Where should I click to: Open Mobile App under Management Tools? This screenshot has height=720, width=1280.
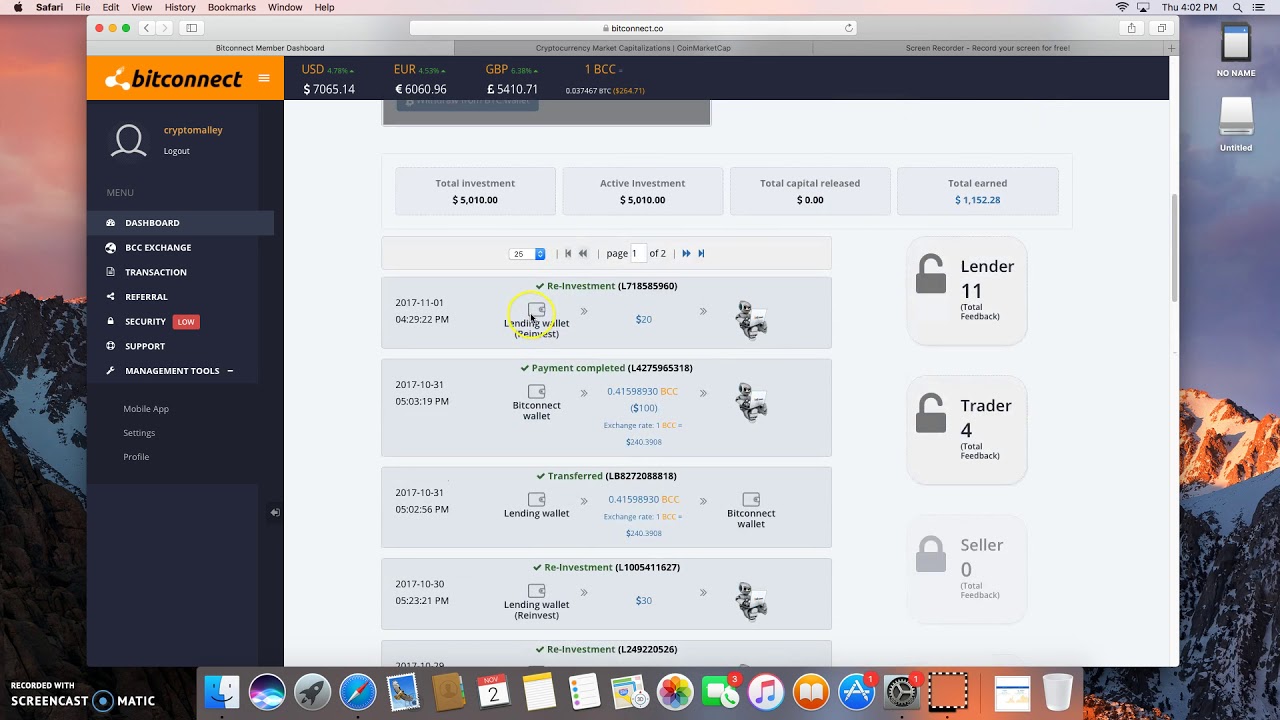tap(146, 409)
